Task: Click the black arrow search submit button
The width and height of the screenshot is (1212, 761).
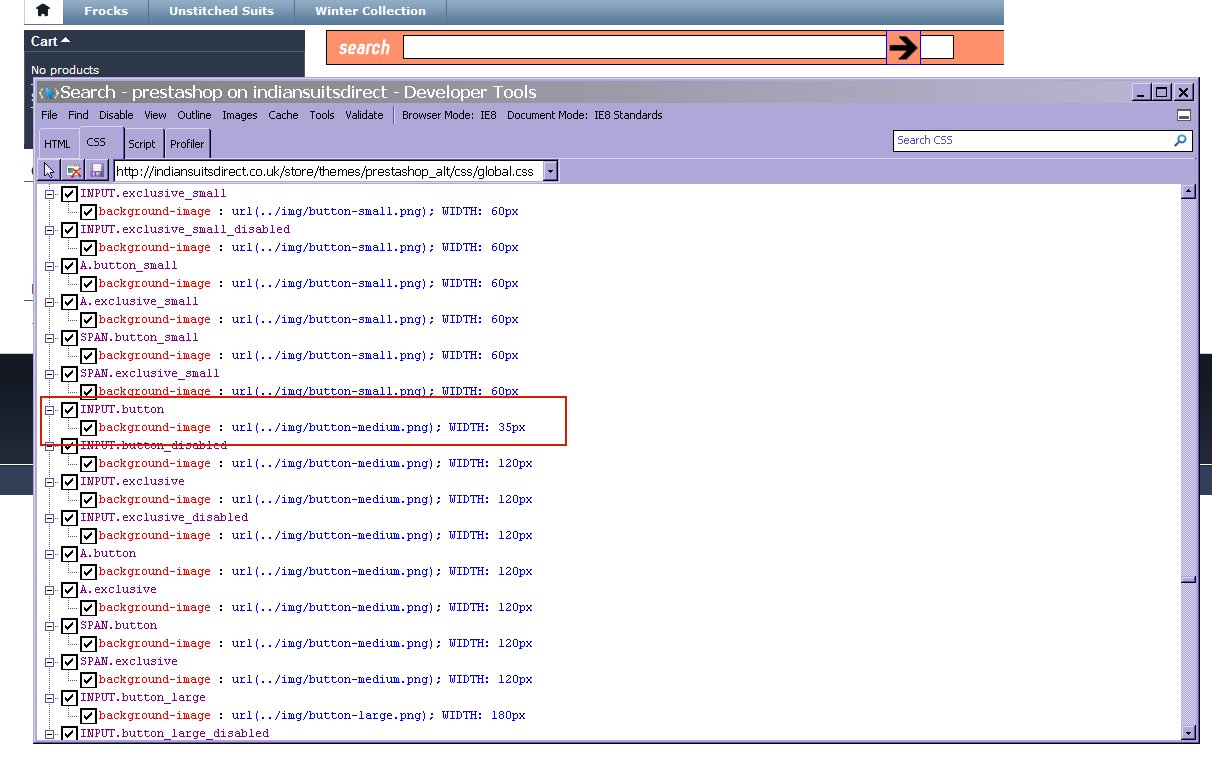Action: (903, 47)
